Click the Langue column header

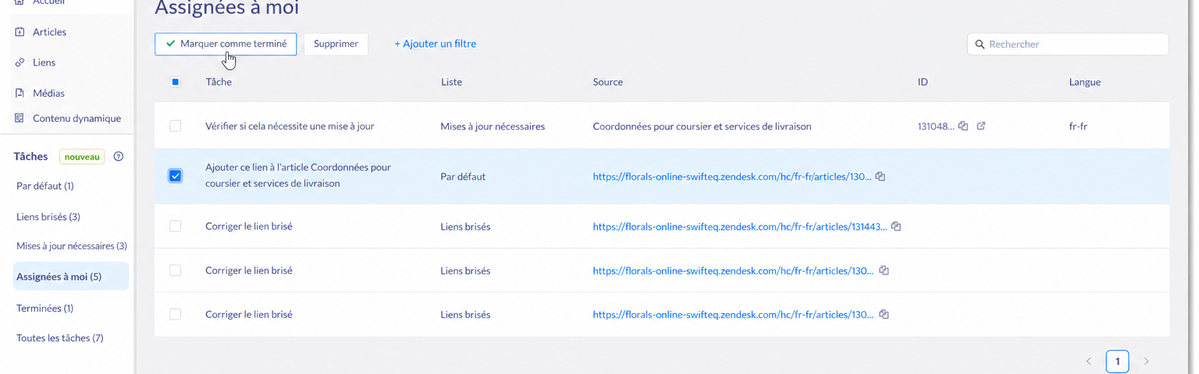(x=1084, y=82)
